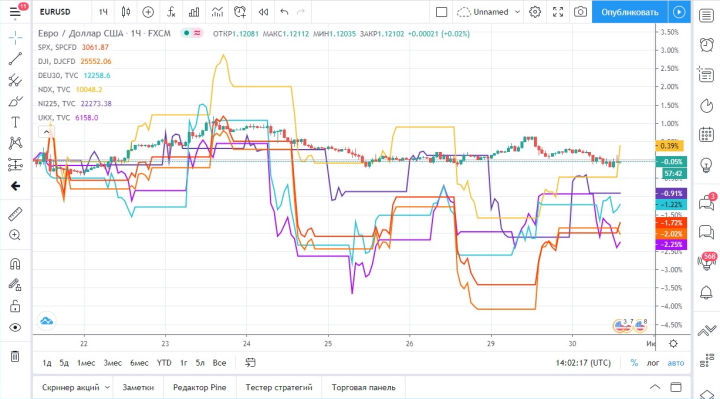Image resolution: width=720 pixels, height=399 pixels.
Task: Open candlestick chart style menu
Action: click(125, 12)
